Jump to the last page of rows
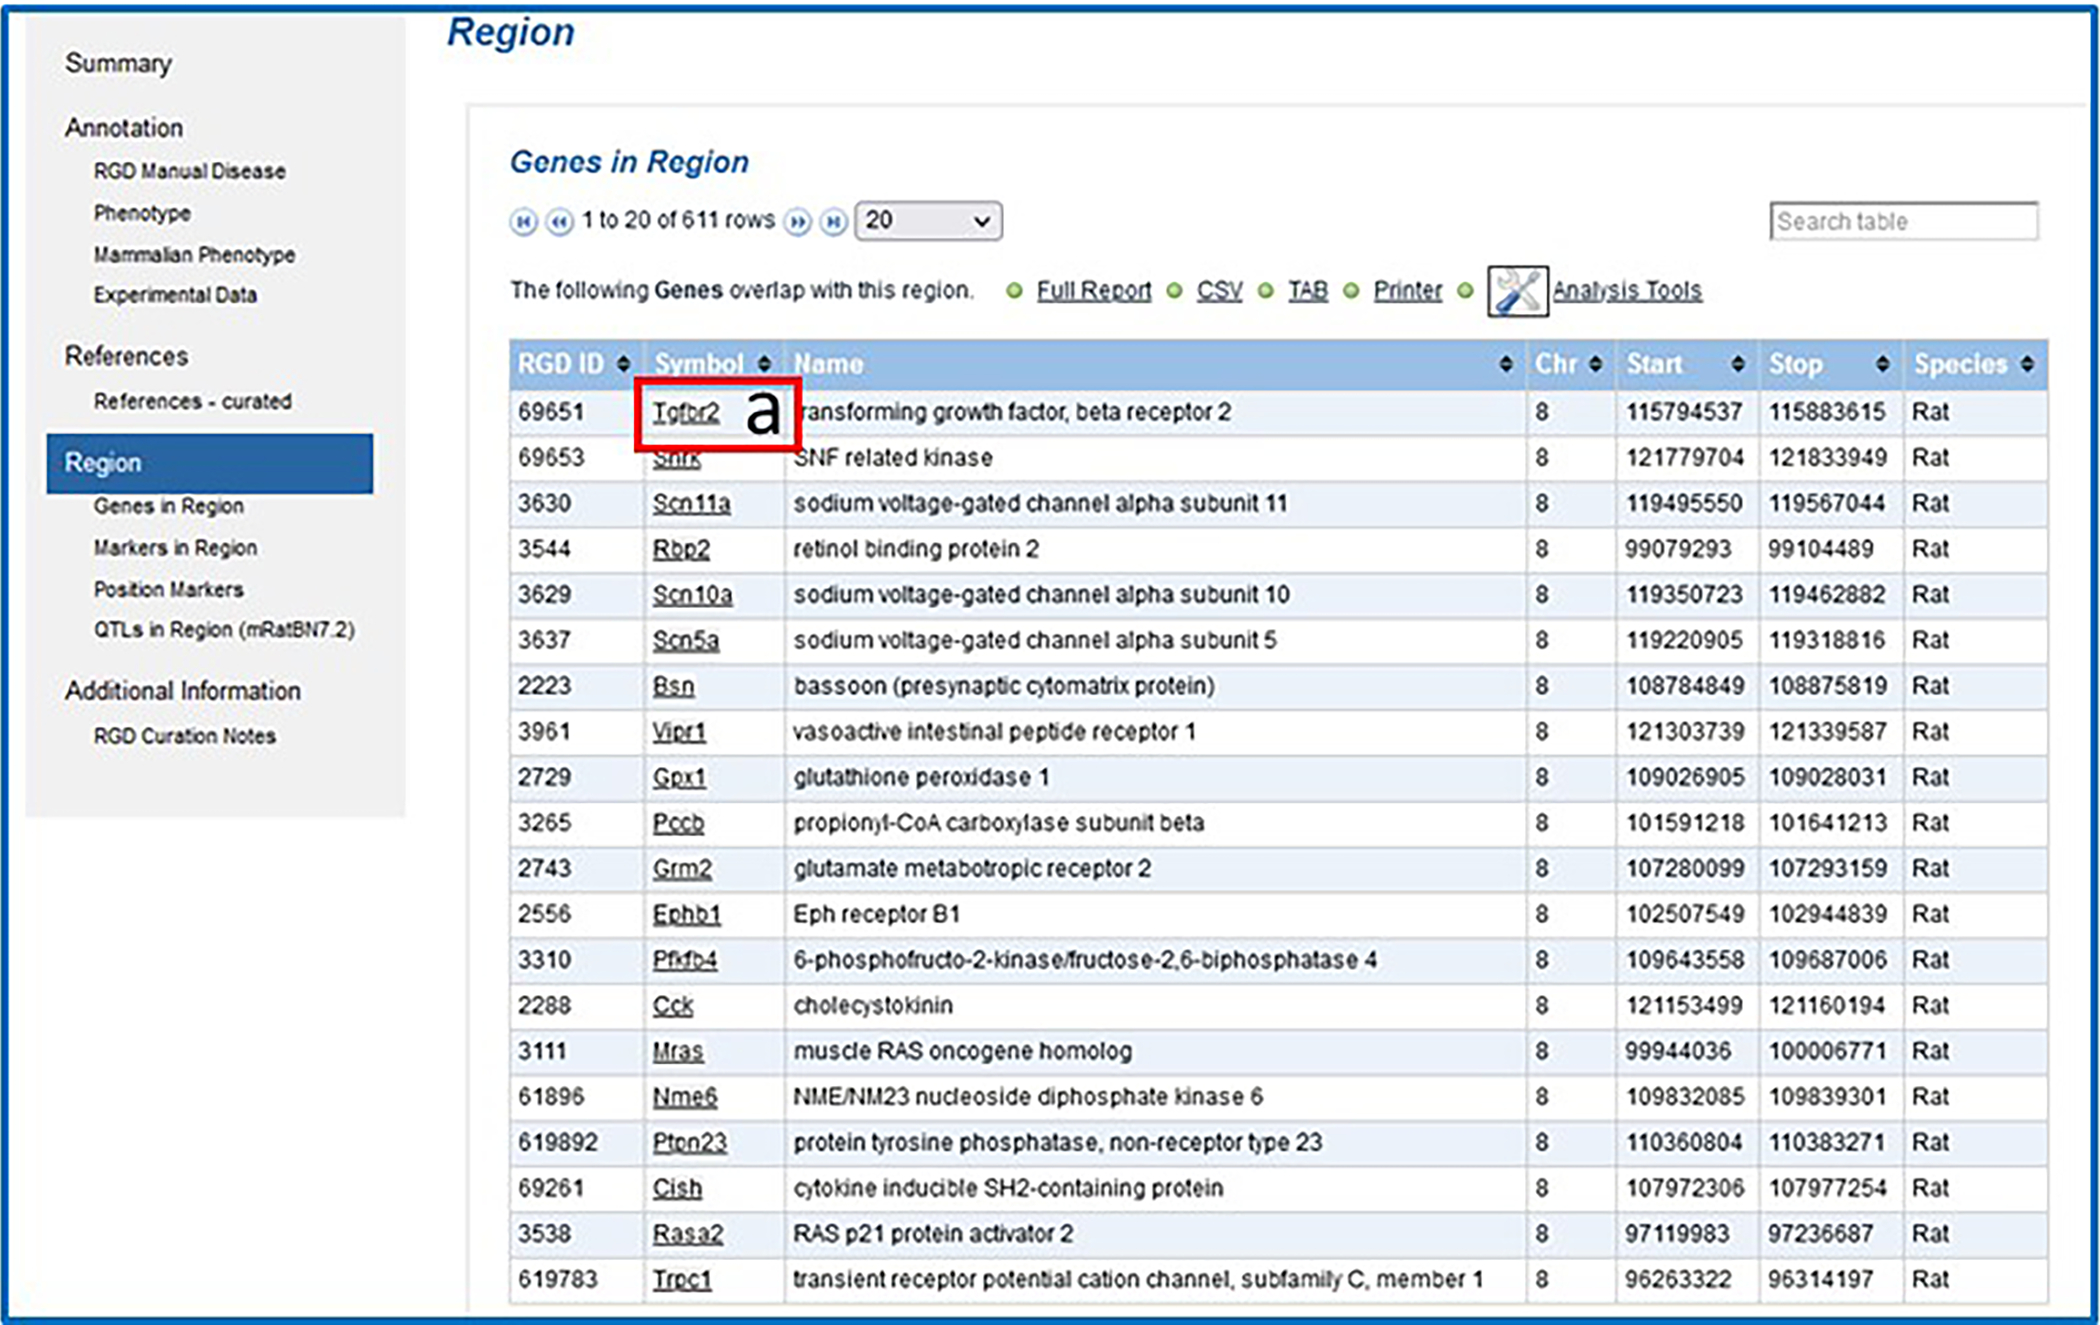2100x1325 pixels. pyautogui.click(x=833, y=221)
